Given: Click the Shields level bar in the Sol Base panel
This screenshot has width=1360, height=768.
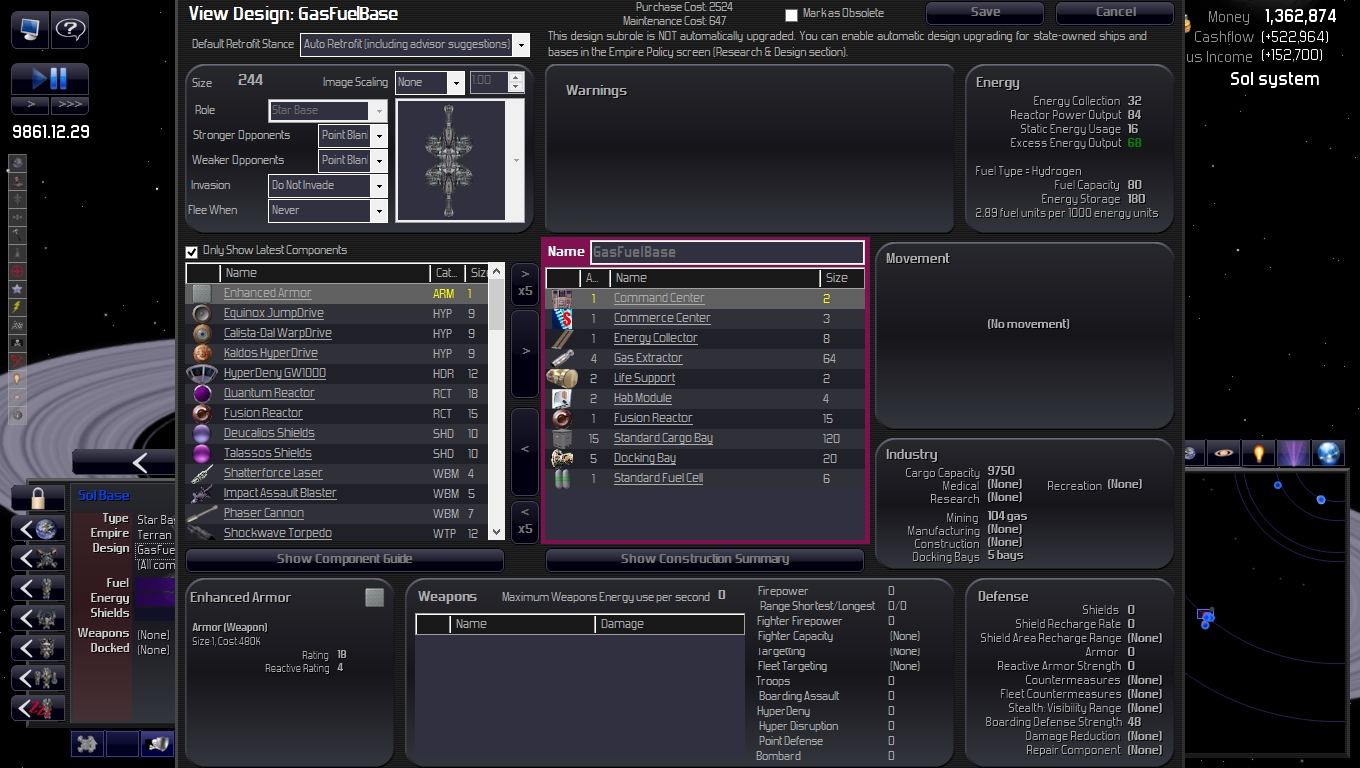Looking at the screenshot, I should [x=155, y=613].
